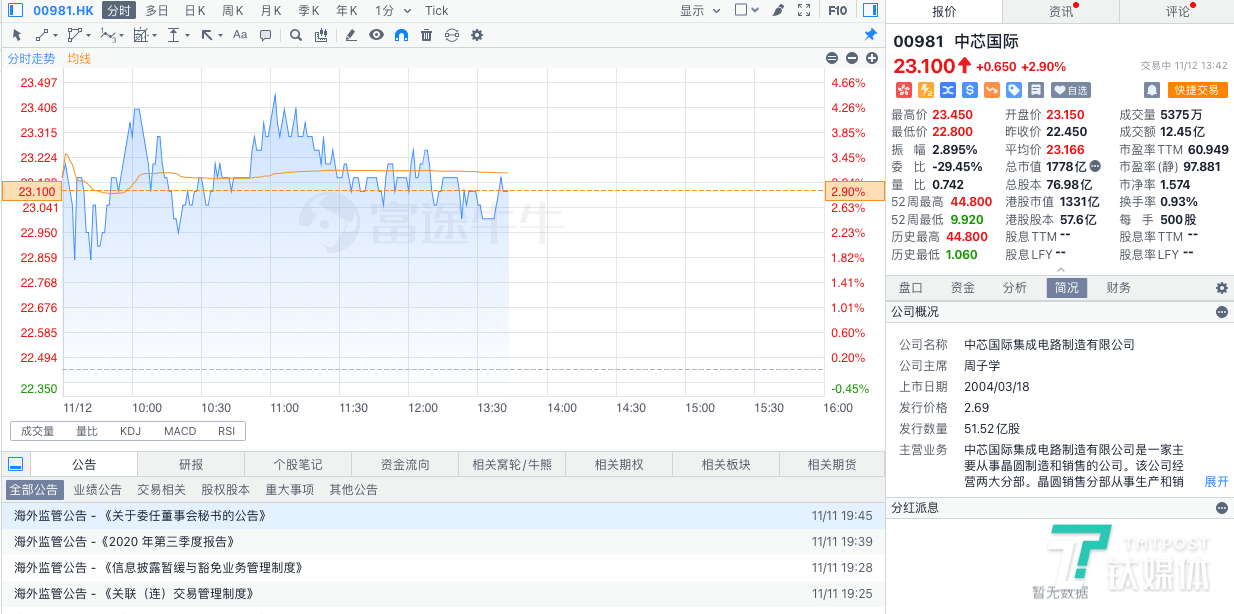Expand 主营业务 description via 展开

(x=1216, y=481)
